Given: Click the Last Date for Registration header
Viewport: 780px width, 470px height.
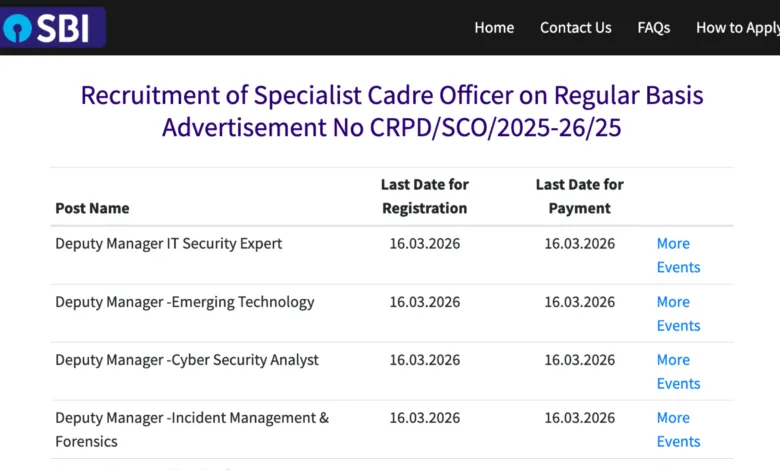Looking at the screenshot, I should coord(424,196).
